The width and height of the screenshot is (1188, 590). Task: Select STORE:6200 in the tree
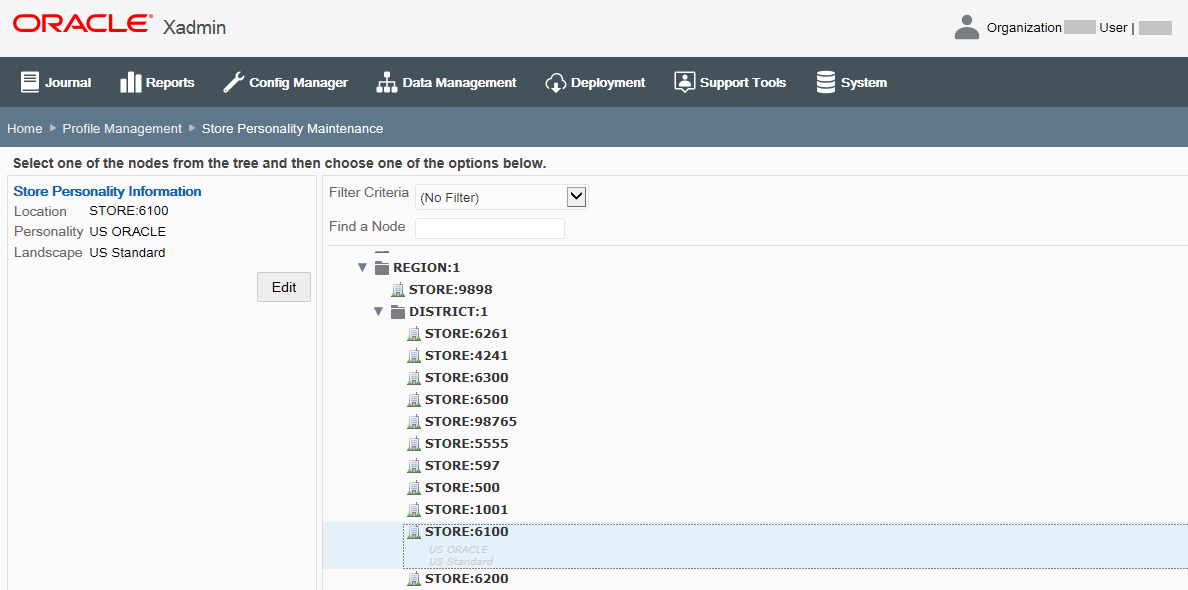point(466,579)
